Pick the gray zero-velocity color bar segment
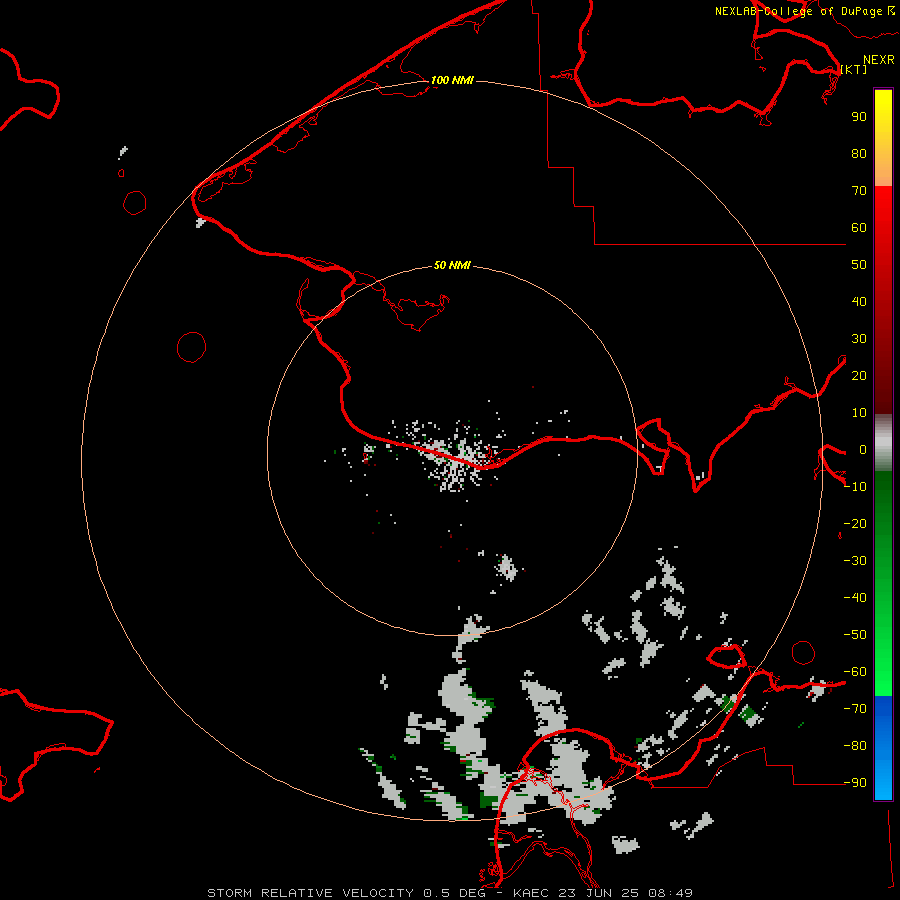The height and width of the screenshot is (900, 900). coord(883,443)
